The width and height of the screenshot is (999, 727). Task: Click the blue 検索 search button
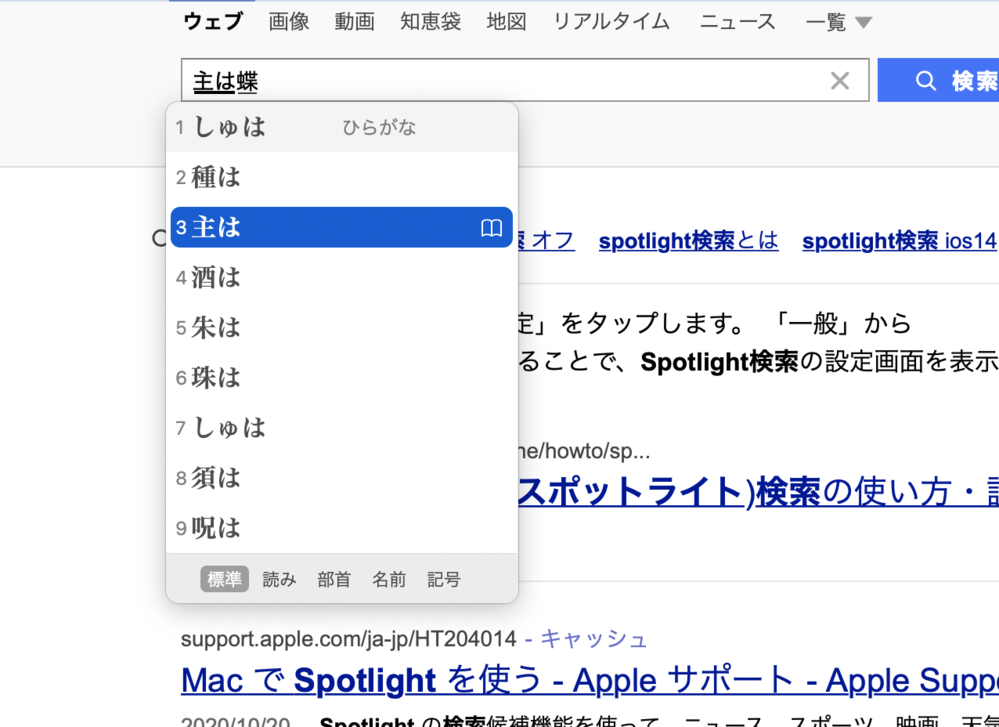[x=940, y=81]
